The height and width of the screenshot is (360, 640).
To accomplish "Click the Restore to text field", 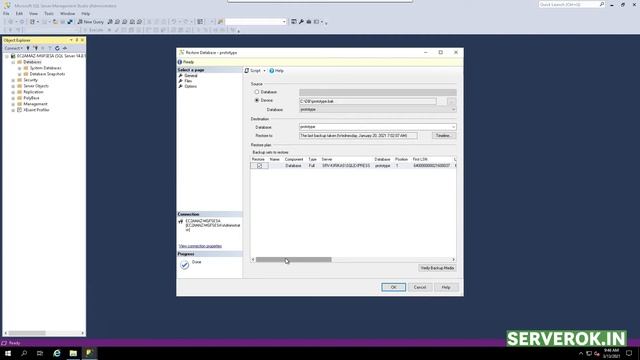I will click(x=358, y=136).
